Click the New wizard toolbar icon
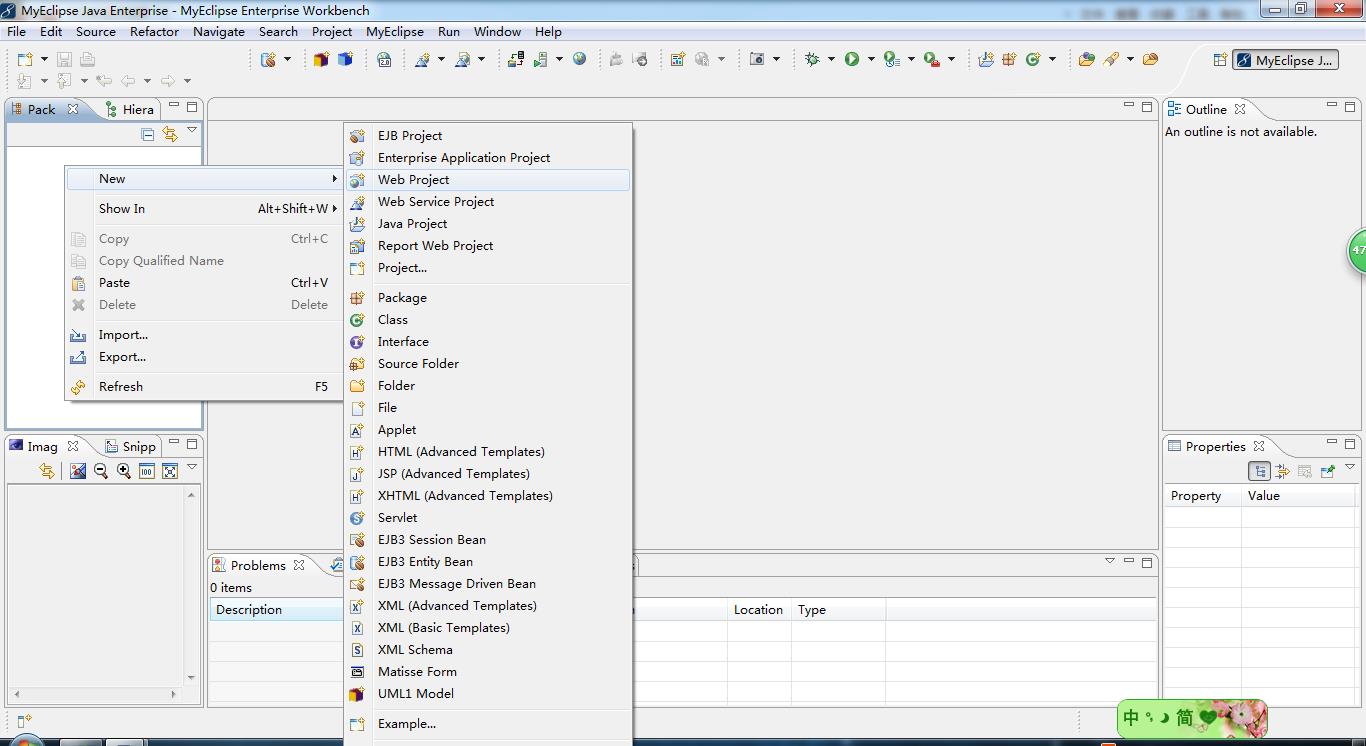Screen dimensions: 1366x746 pos(25,60)
